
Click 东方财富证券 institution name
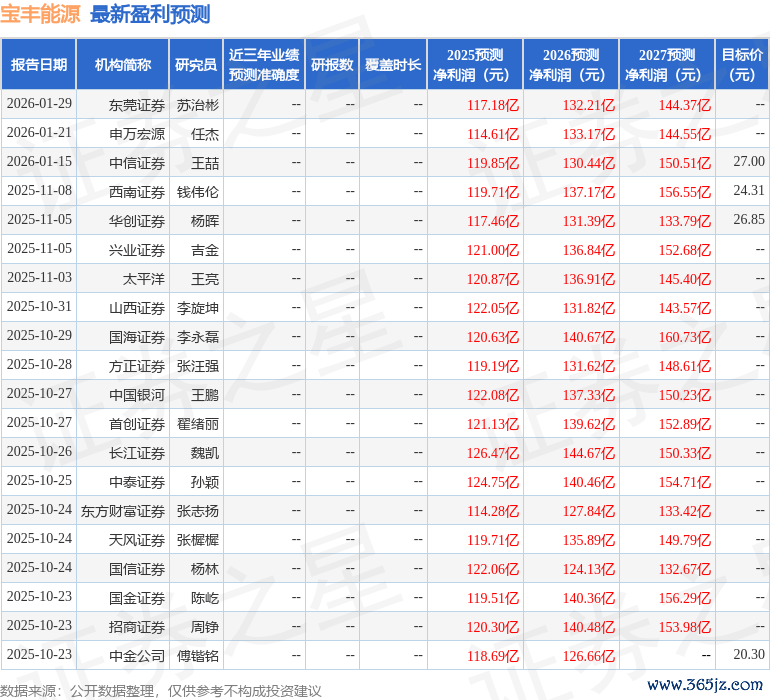coord(123,511)
